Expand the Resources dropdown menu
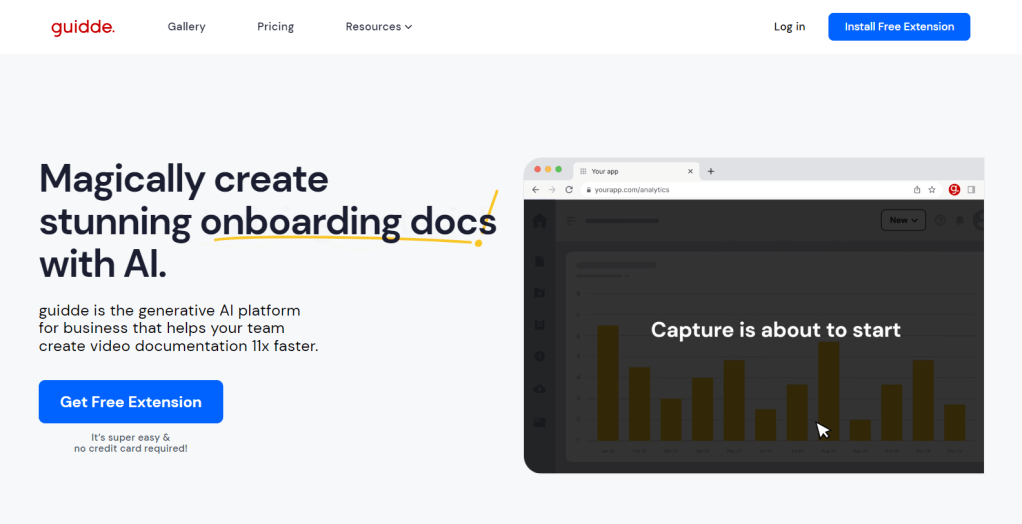The image size is (1022, 524). (x=378, y=27)
